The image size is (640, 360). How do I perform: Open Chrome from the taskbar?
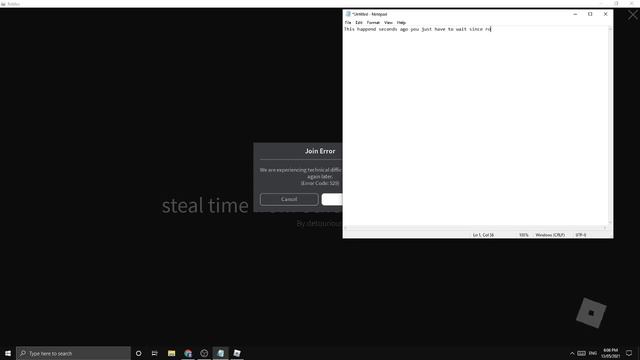[188, 353]
